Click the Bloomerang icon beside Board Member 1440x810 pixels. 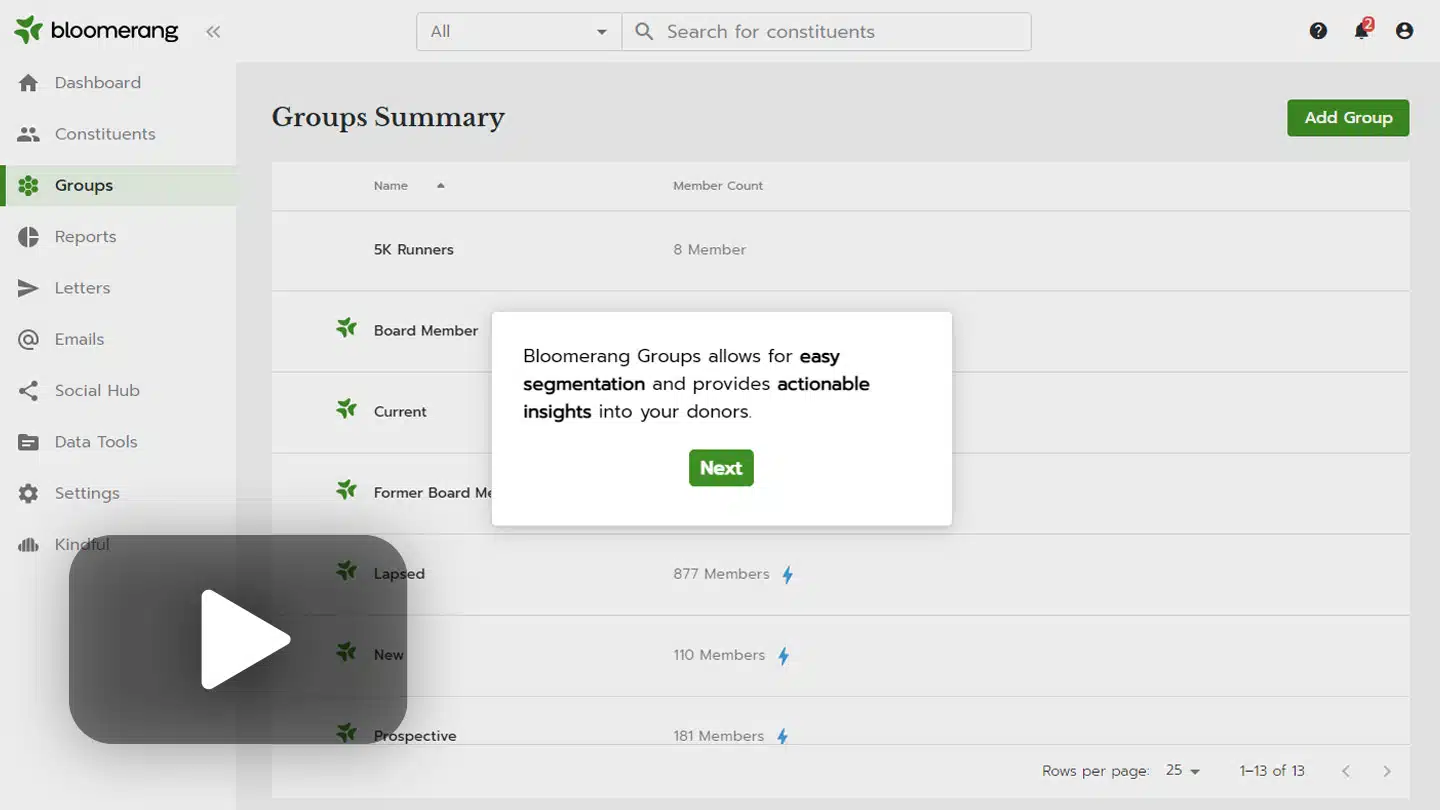(x=346, y=328)
